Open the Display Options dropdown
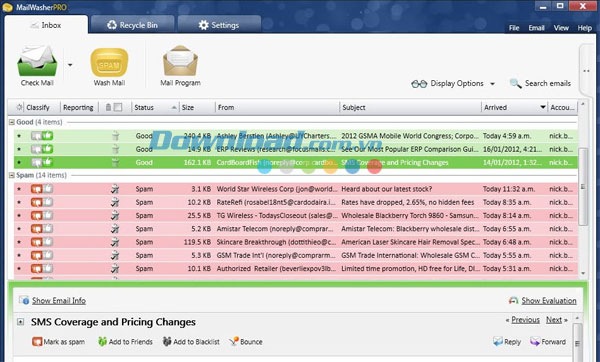Viewport: 600px width, 362px height. [453, 83]
